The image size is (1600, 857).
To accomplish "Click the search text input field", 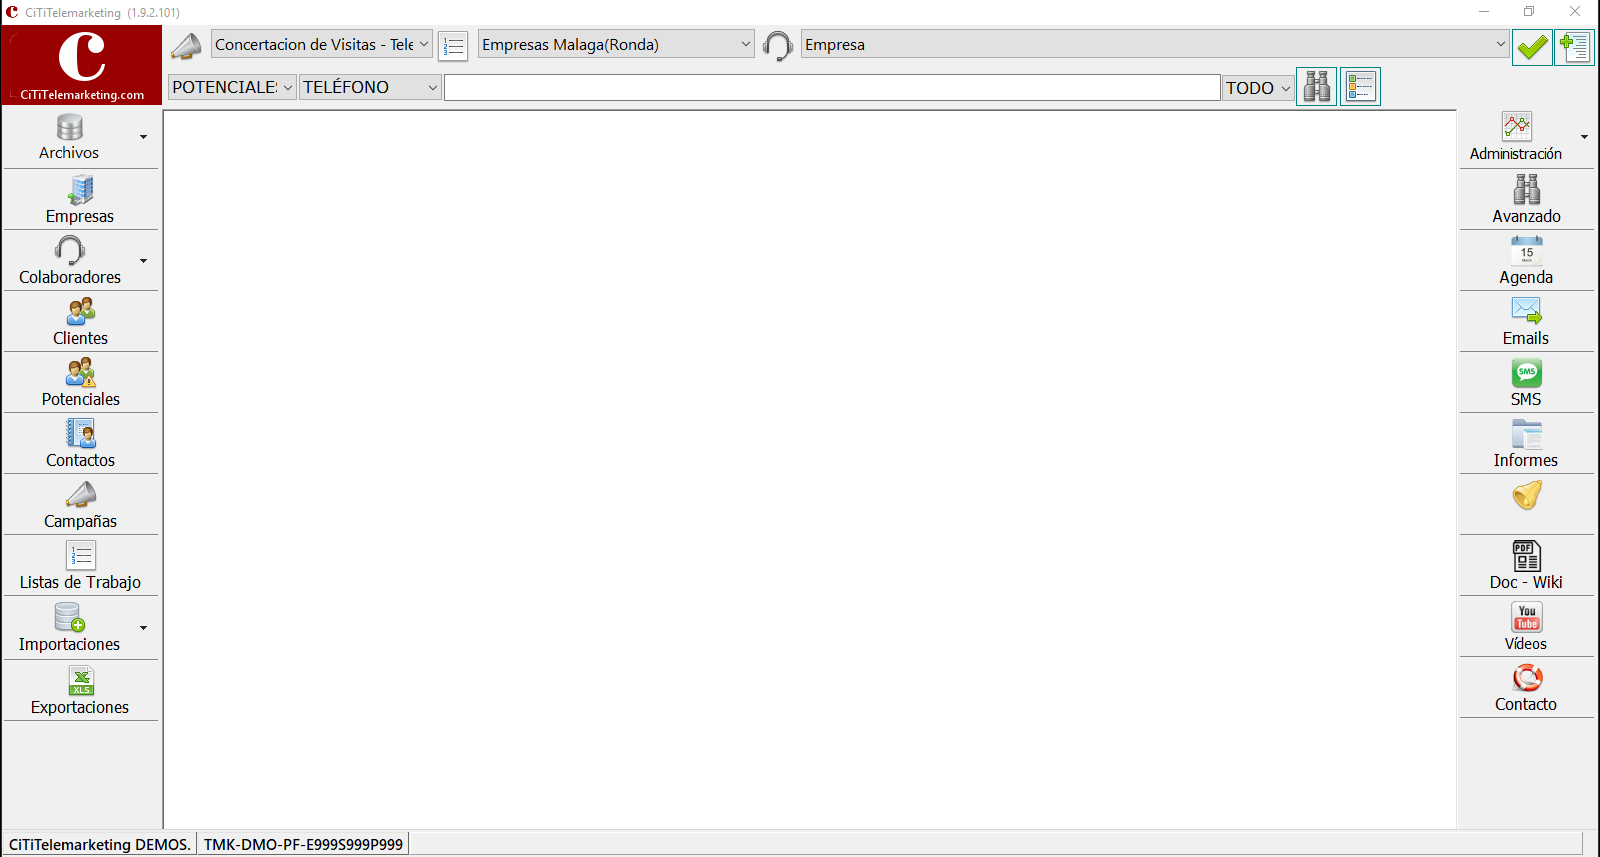I will (x=832, y=88).
